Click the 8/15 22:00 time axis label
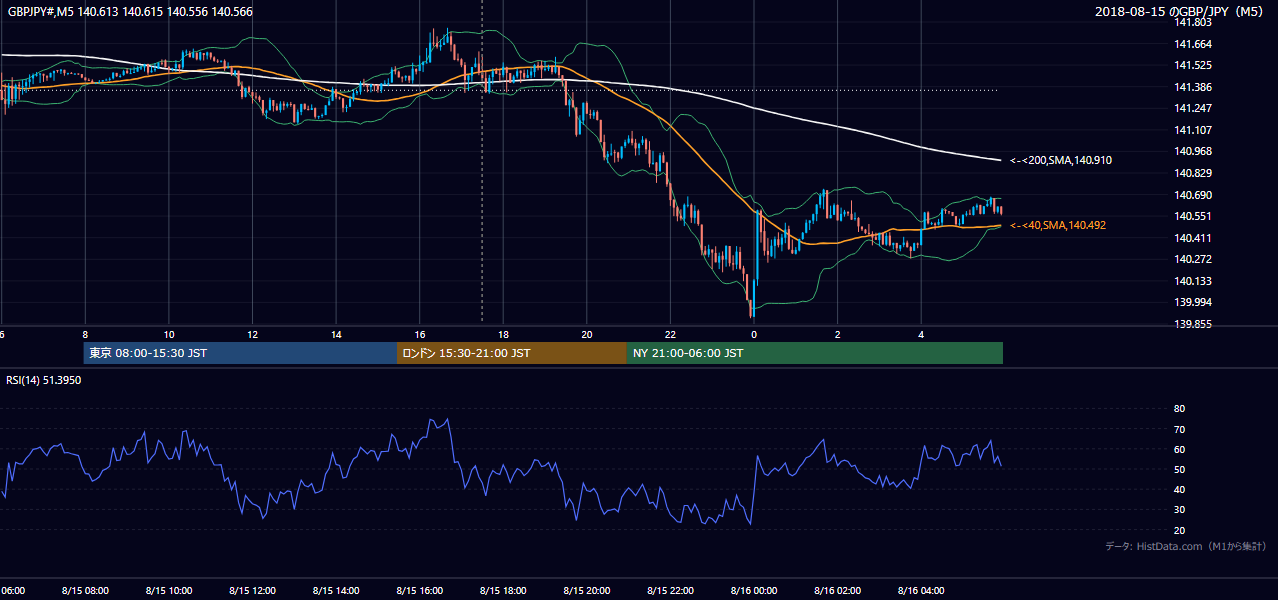This screenshot has width=1278, height=600. click(671, 590)
